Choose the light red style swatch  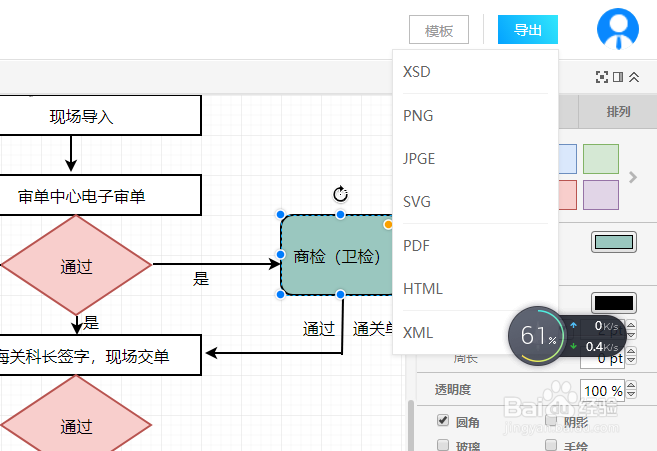tap(568, 195)
